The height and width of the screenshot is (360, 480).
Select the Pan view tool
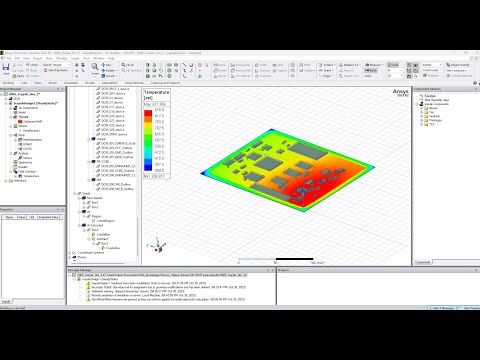pyautogui.click(x=106, y=65)
